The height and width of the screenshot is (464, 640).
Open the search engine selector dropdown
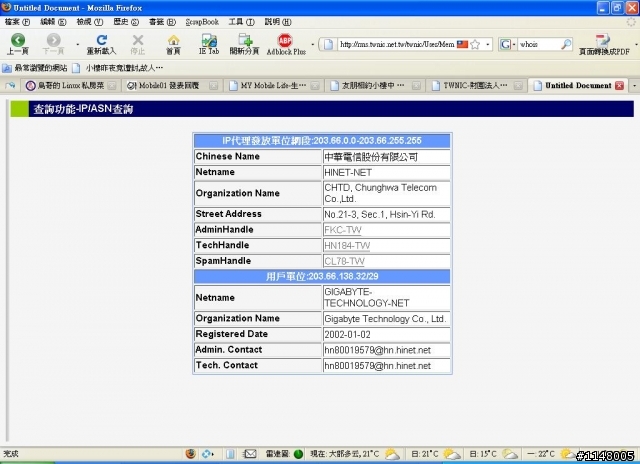click(507, 44)
